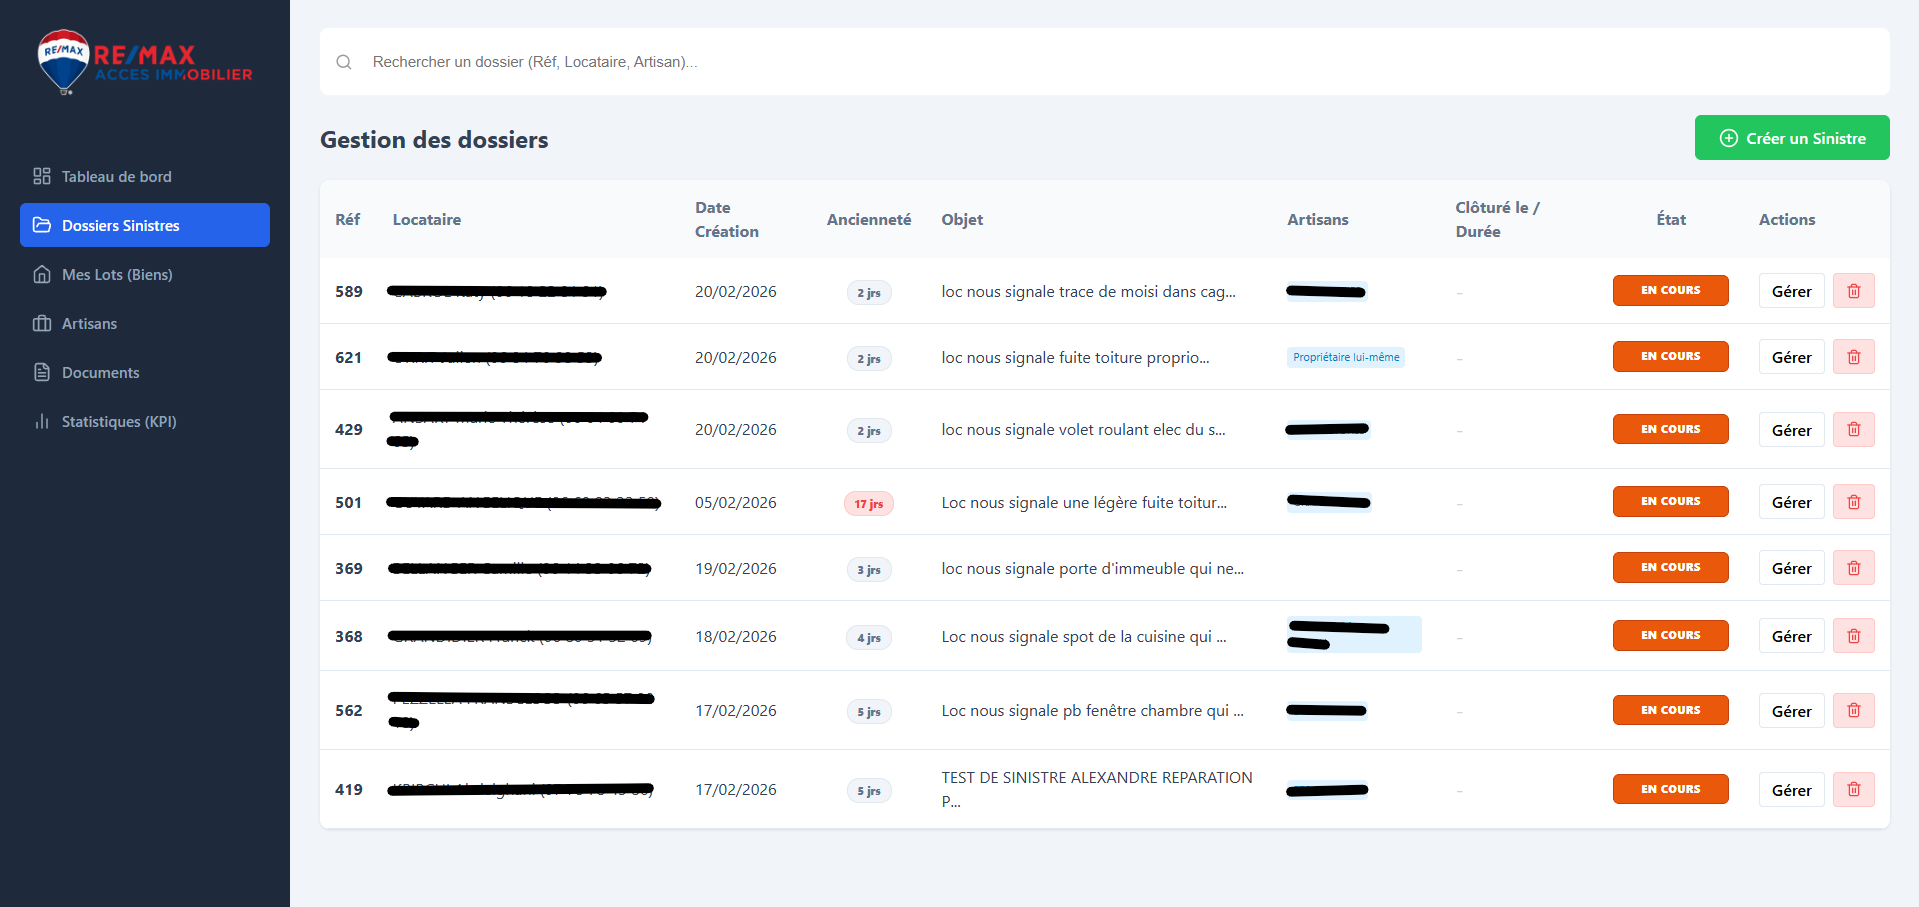Image resolution: width=1919 pixels, height=907 pixels.
Task: Click the trash icon for dossier 419
Action: [x=1853, y=790]
